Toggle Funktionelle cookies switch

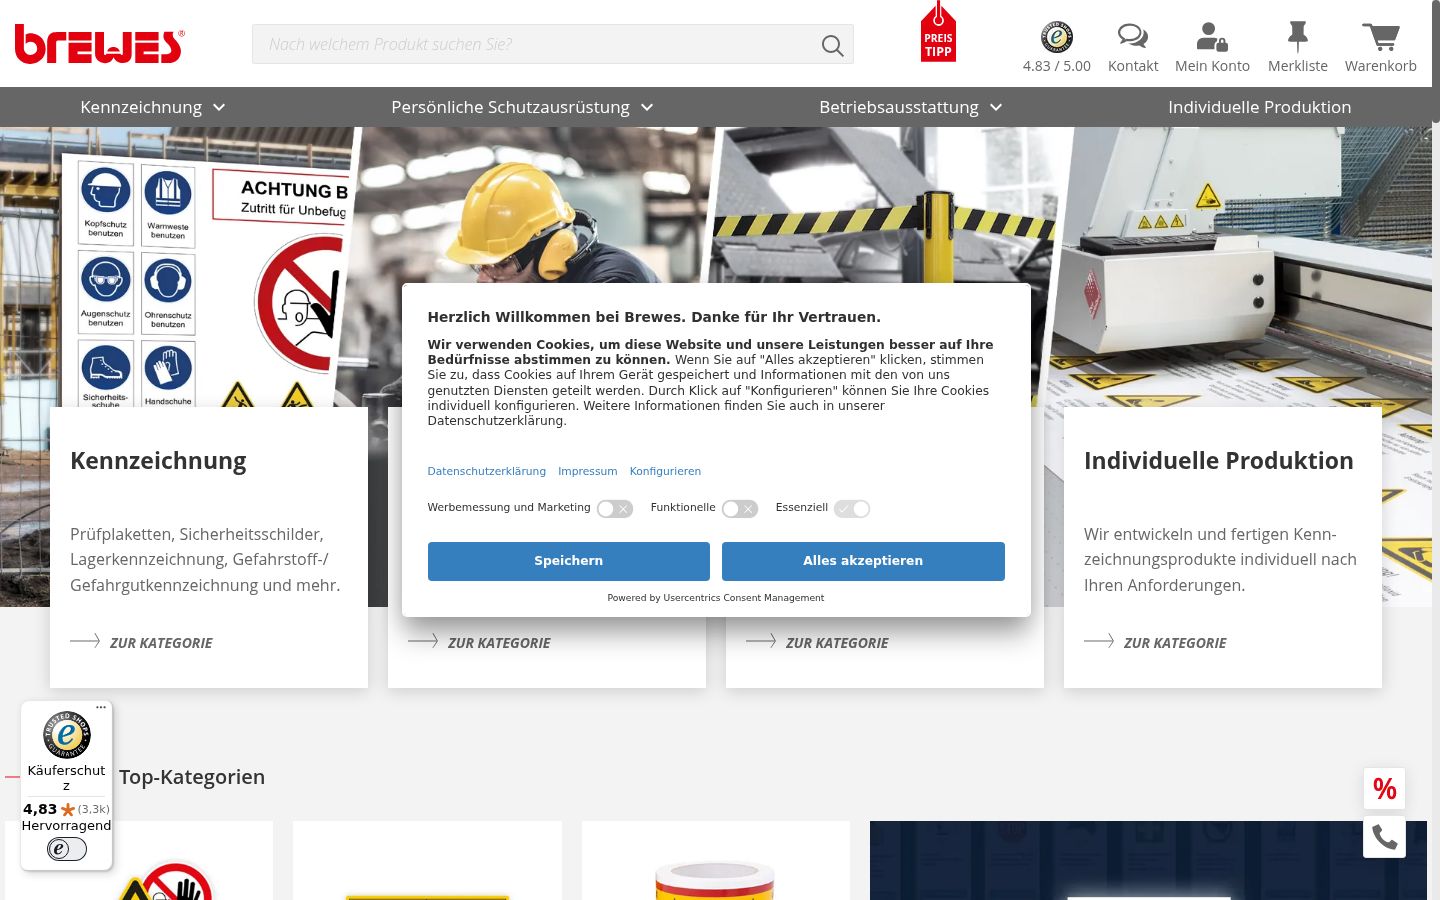740,509
